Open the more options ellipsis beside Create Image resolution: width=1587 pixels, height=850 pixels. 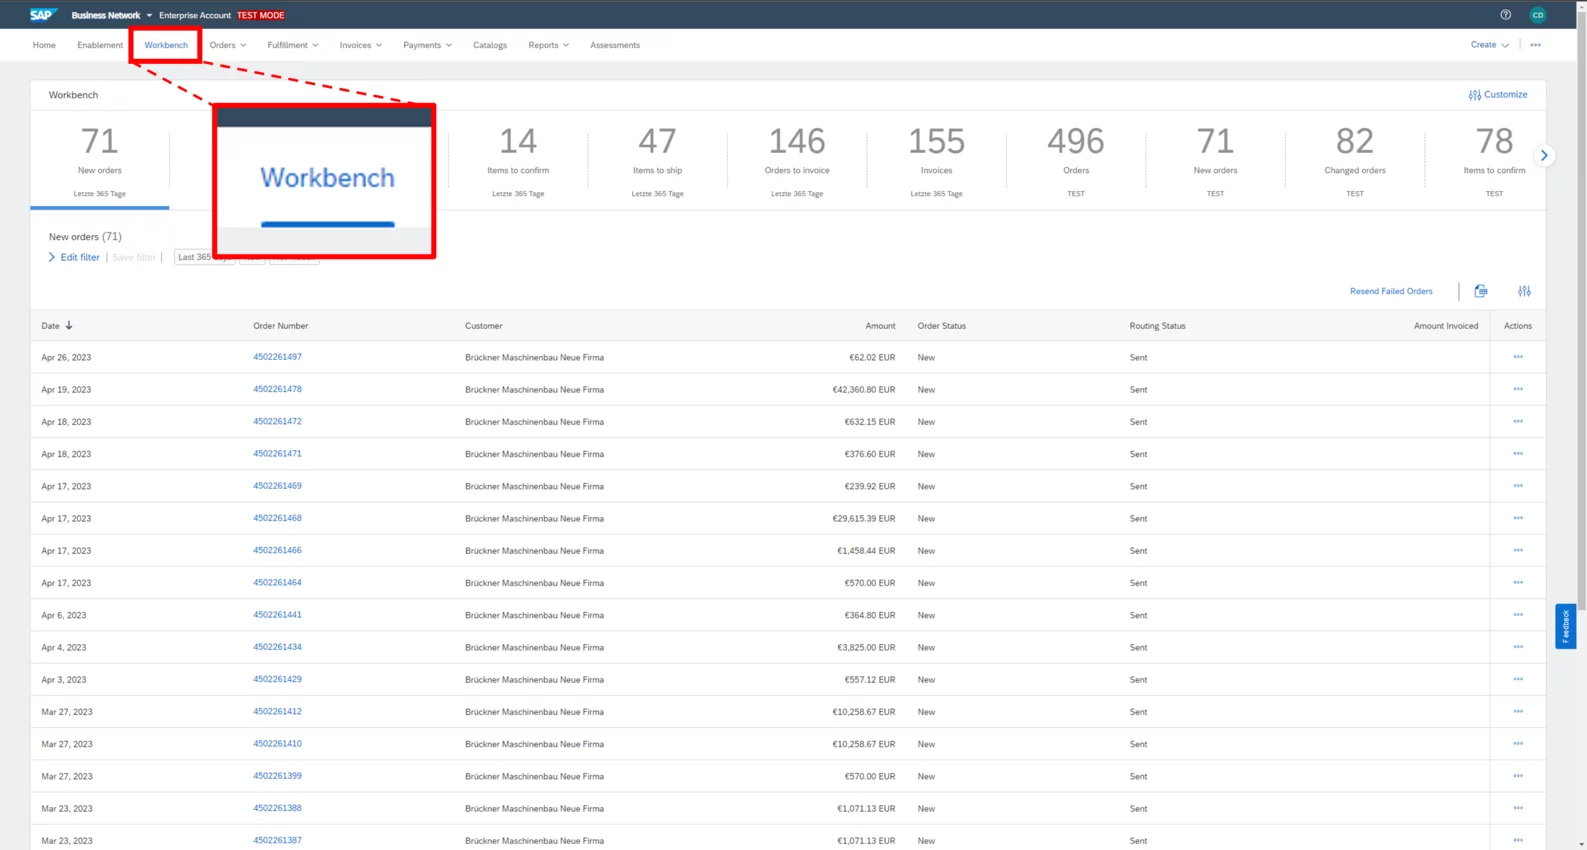[x=1535, y=45]
